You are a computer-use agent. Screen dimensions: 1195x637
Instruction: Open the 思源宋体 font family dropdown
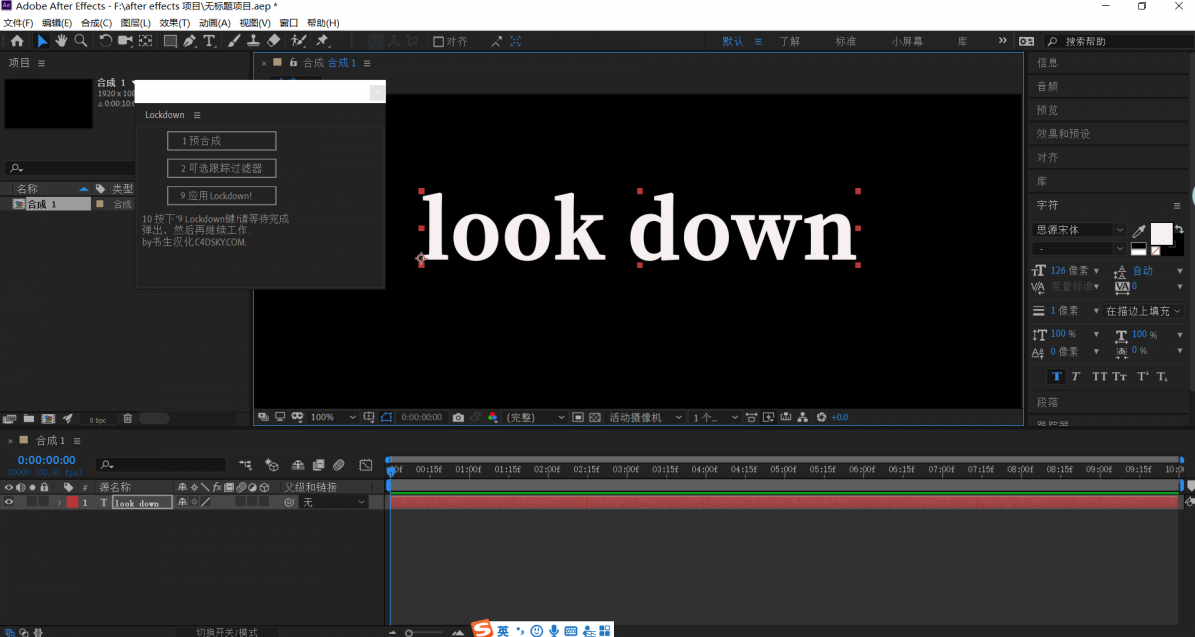(1078, 230)
